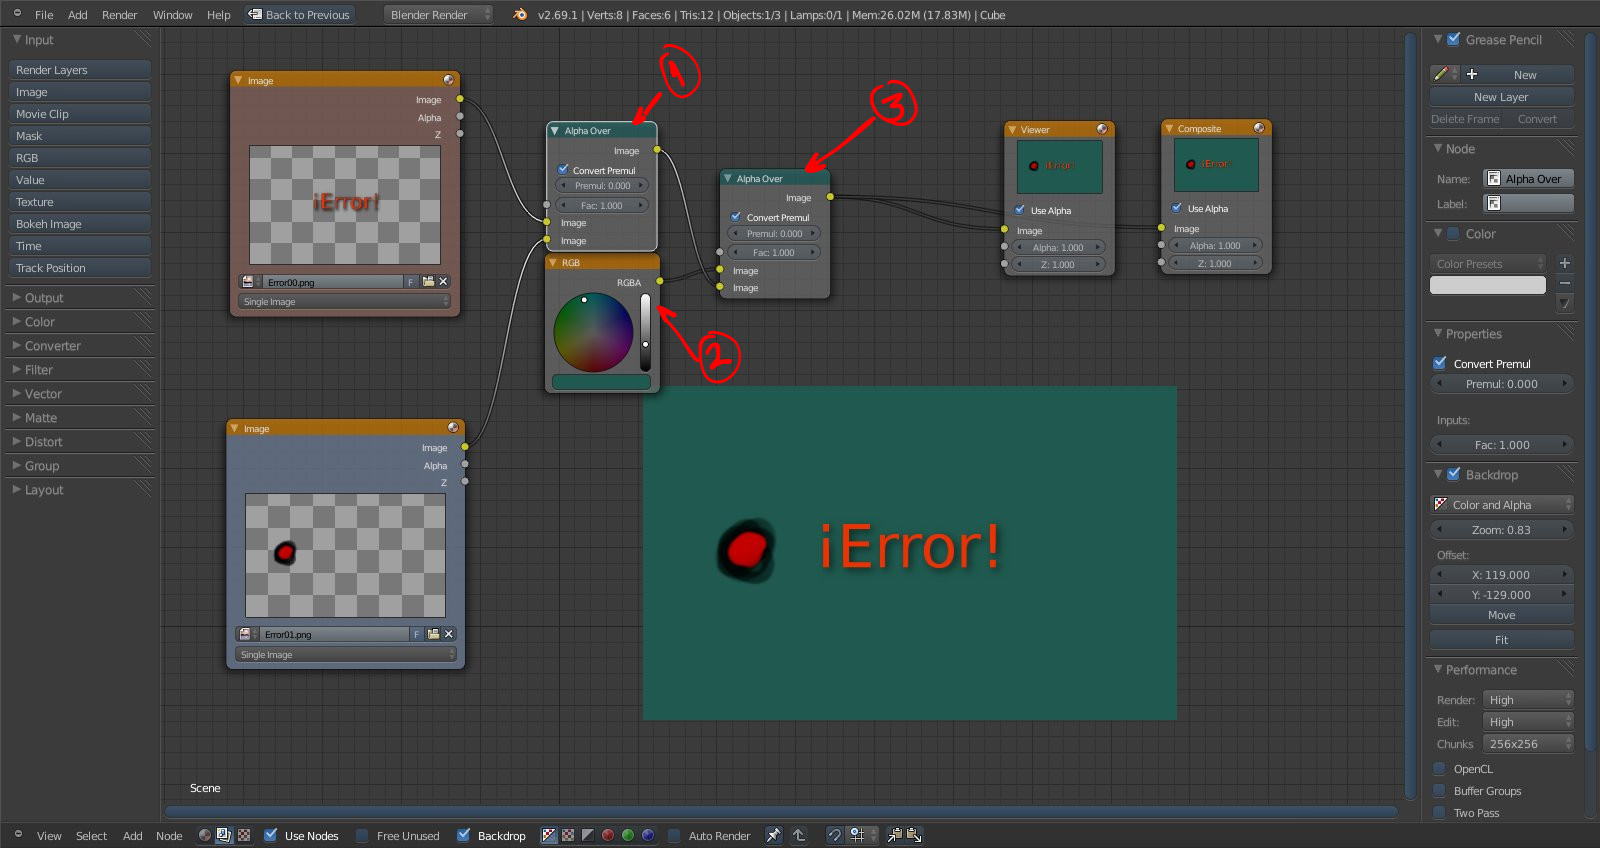This screenshot has height=848, width=1600.
Task: Click the red channel backdrop display icon
Action: tap(608, 835)
